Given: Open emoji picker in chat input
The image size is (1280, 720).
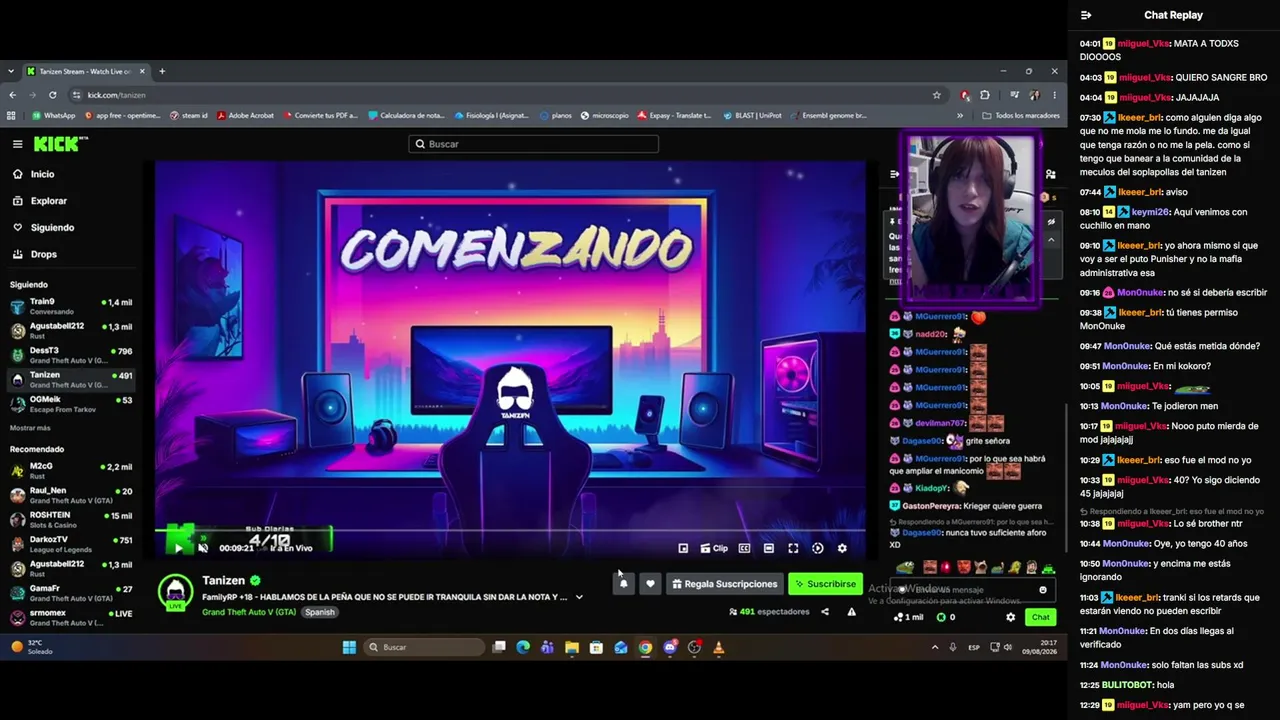Looking at the screenshot, I should [1043, 590].
